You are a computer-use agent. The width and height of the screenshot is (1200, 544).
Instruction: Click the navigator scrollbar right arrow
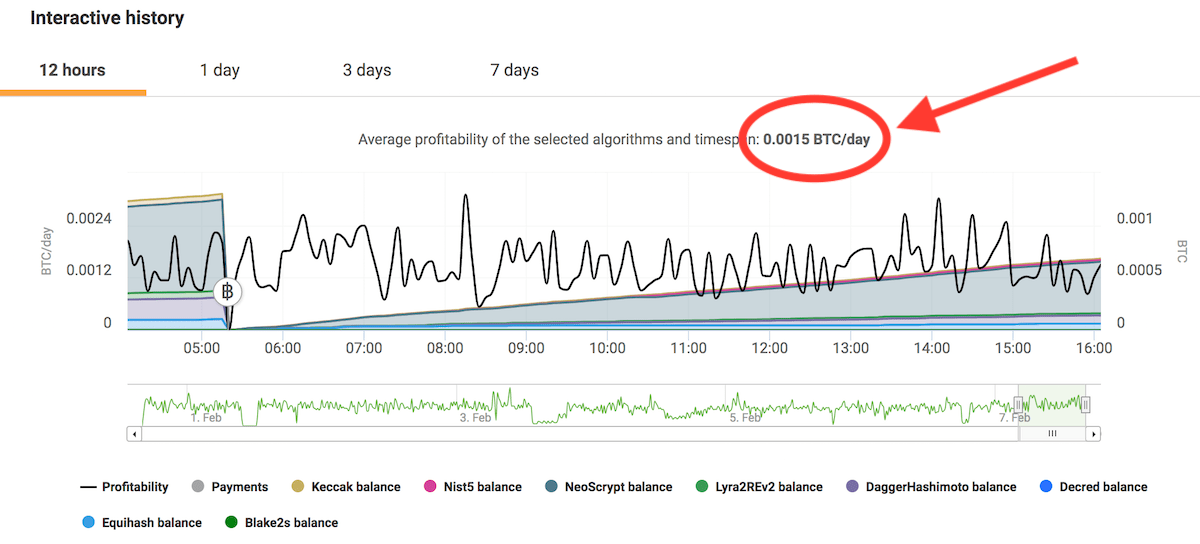pyautogui.click(x=1094, y=434)
